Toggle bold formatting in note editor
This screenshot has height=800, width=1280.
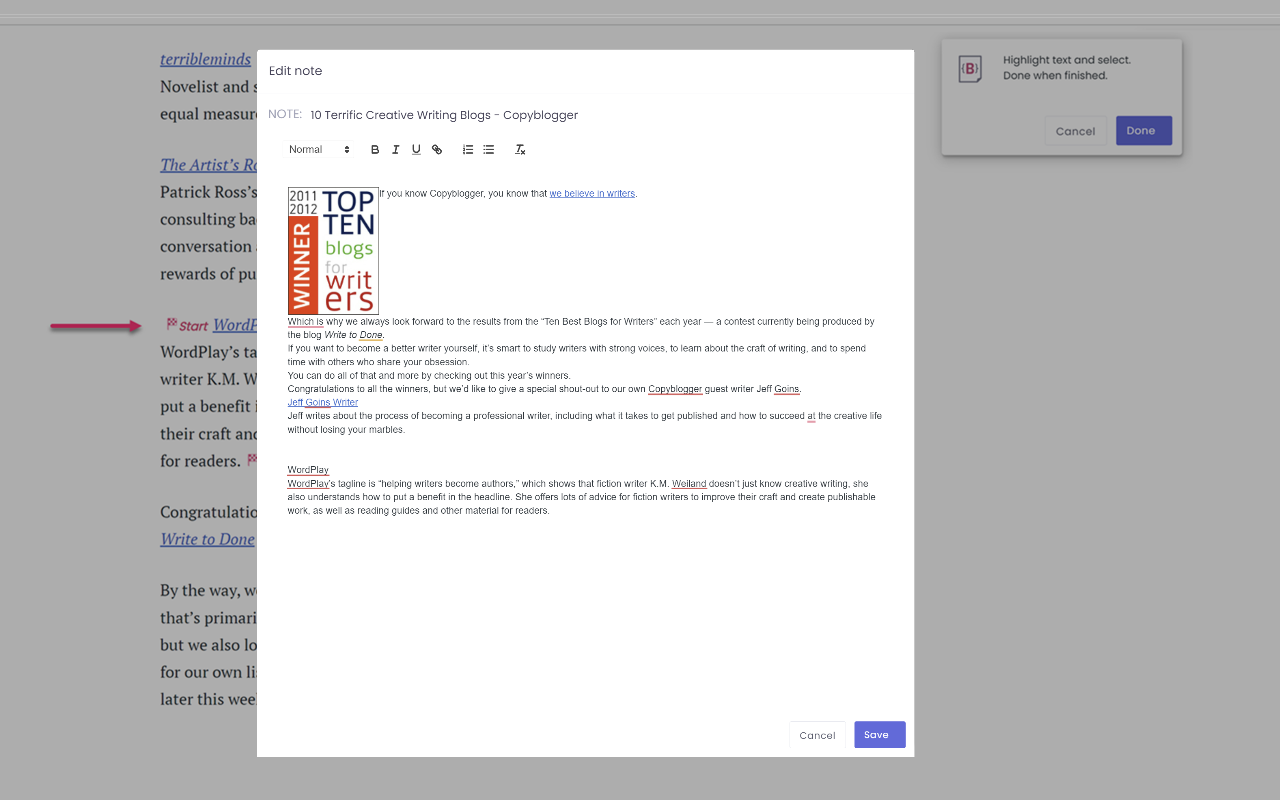pos(375,150)
